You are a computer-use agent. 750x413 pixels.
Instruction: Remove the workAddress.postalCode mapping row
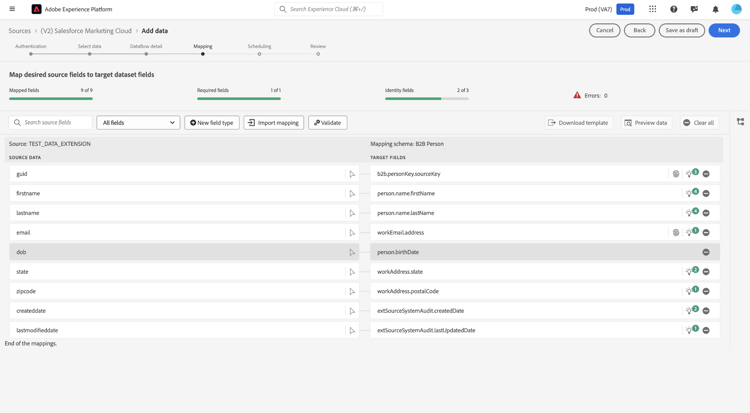(x=706, y=291)
